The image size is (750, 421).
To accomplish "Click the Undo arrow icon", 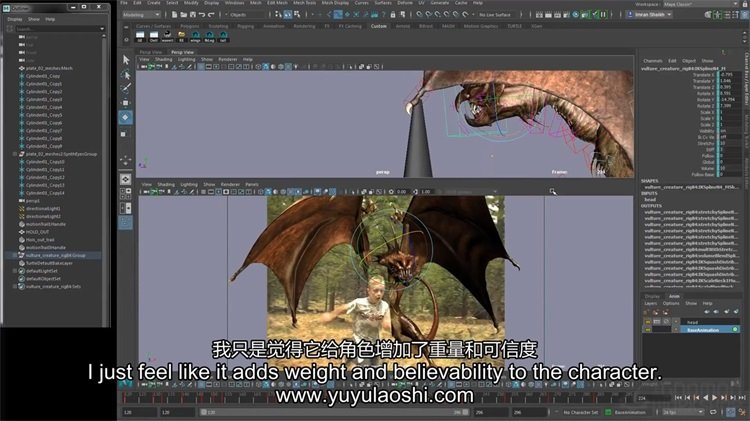I will (x=202, y=15).
